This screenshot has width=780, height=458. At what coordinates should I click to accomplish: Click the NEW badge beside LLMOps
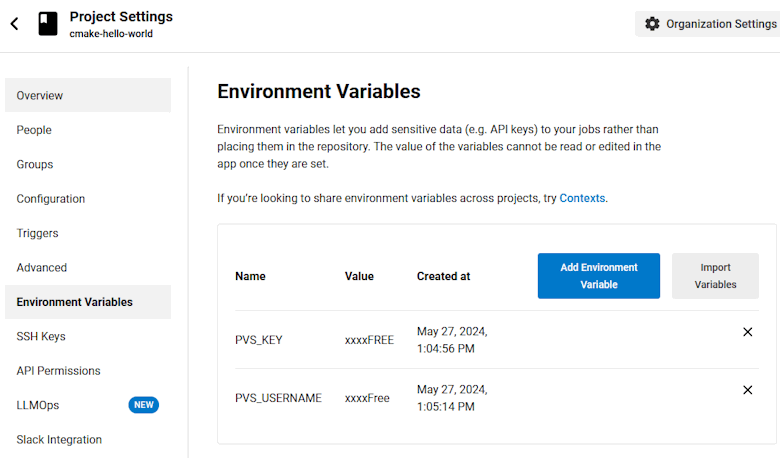tap(143, 405)
